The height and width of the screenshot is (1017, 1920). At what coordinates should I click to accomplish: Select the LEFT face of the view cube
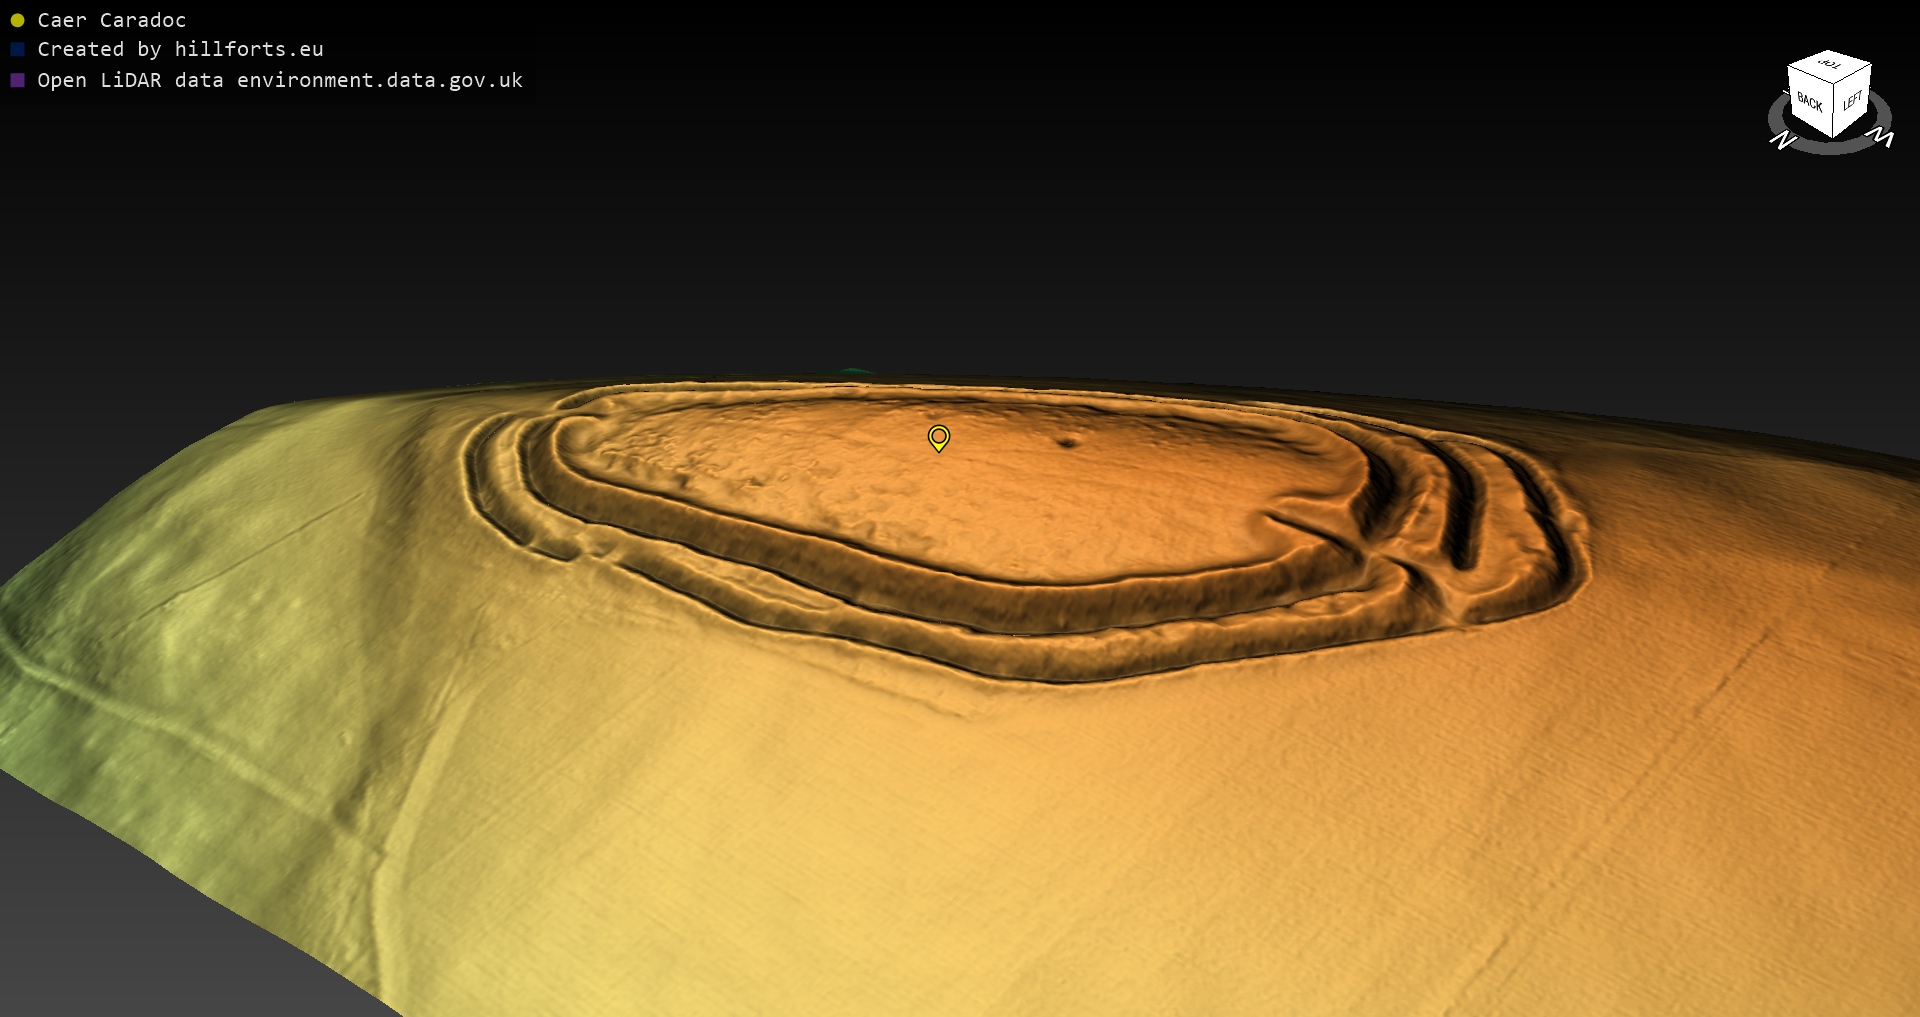coord(1852,101)
